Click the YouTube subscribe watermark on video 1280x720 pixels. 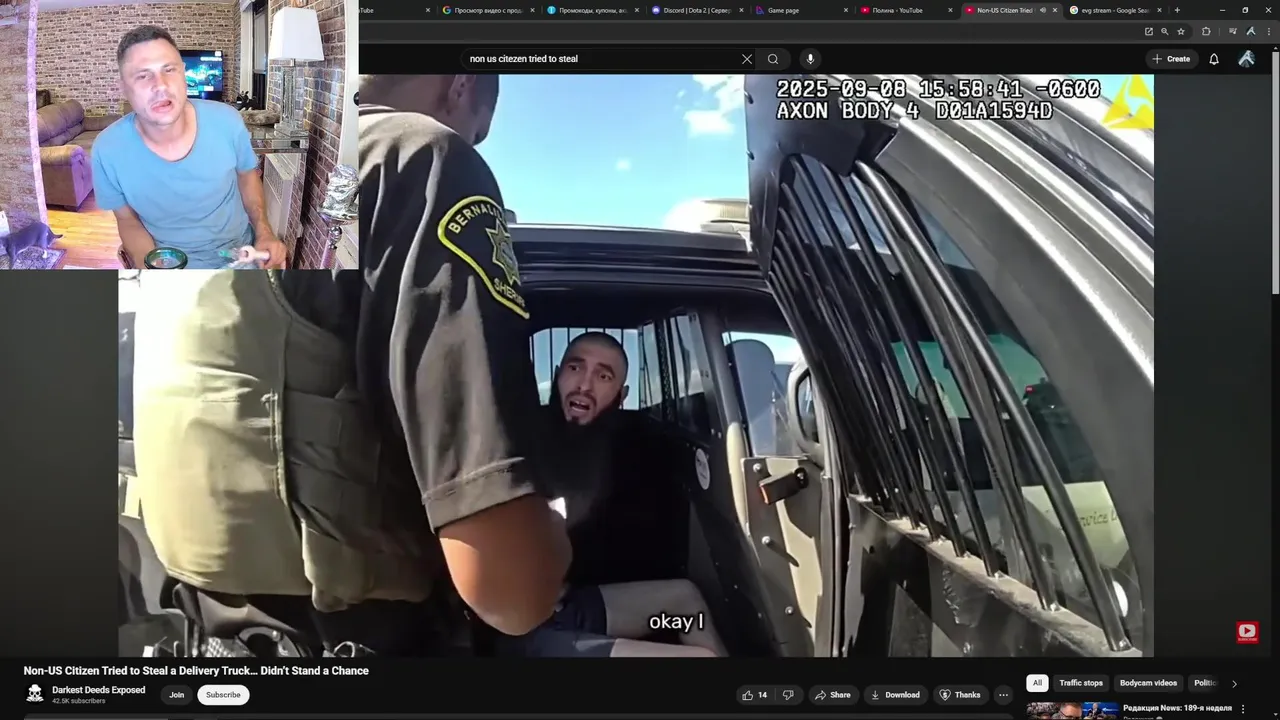(1247, 631)
